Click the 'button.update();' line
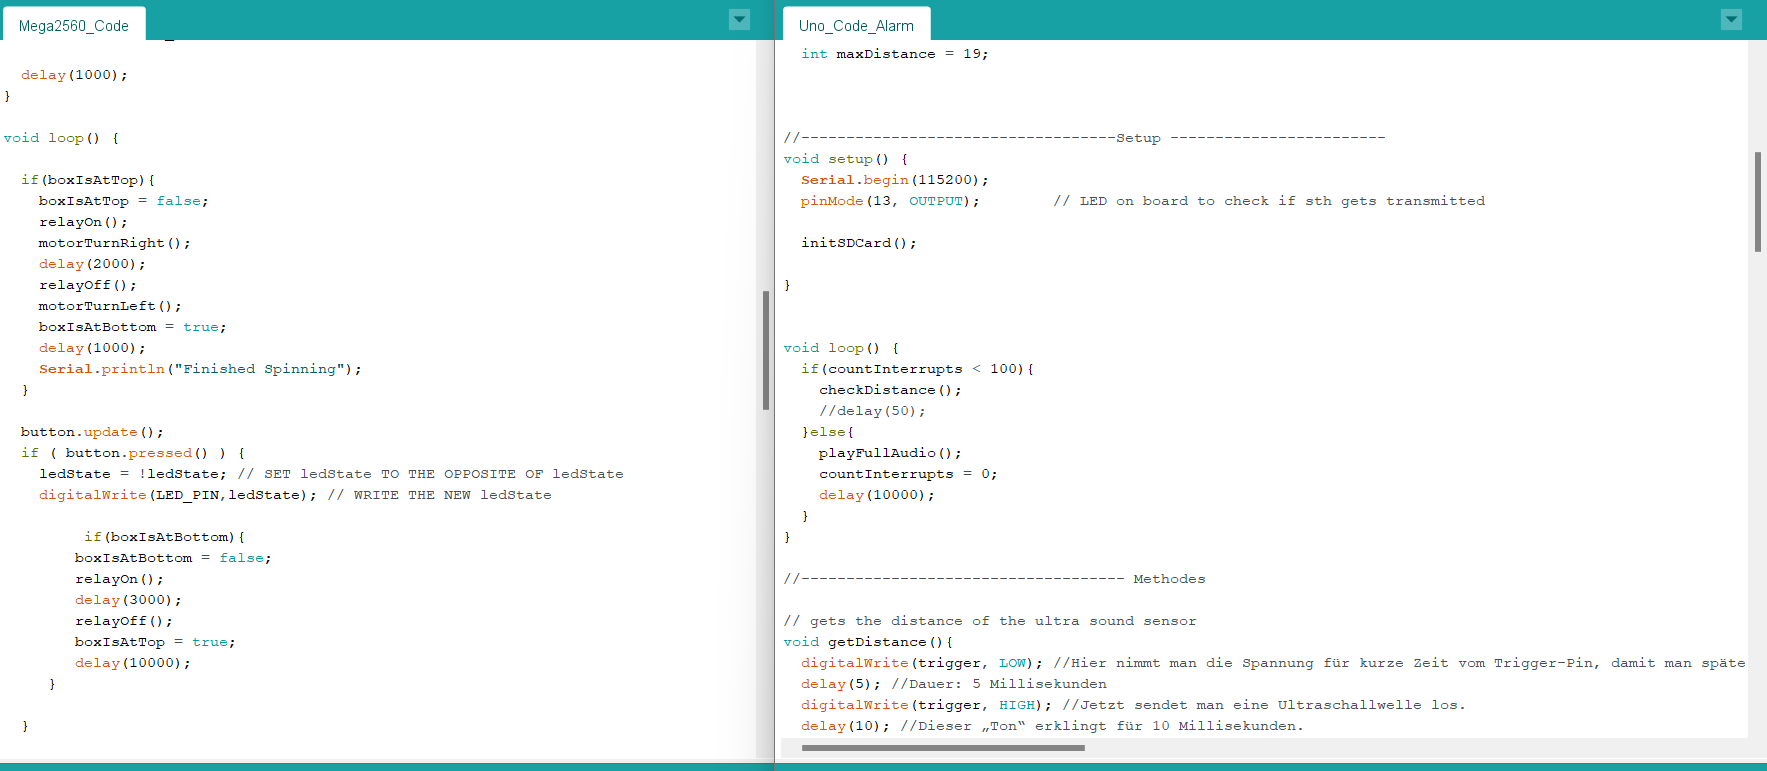The image size is (1767, 771). [x=92, y=432]
